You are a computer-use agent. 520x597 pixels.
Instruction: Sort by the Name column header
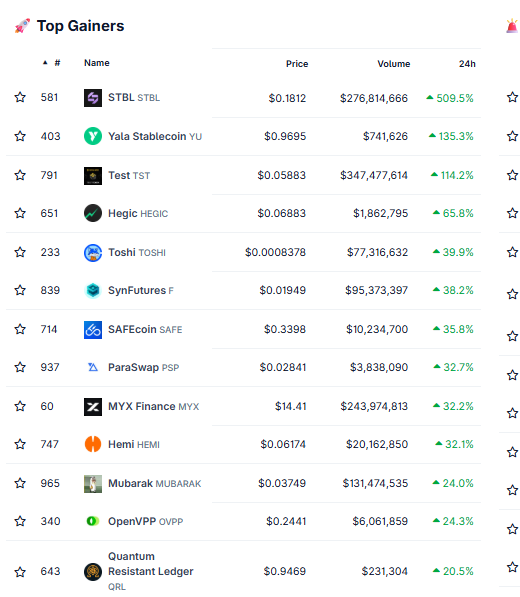(x=97, y=63)
